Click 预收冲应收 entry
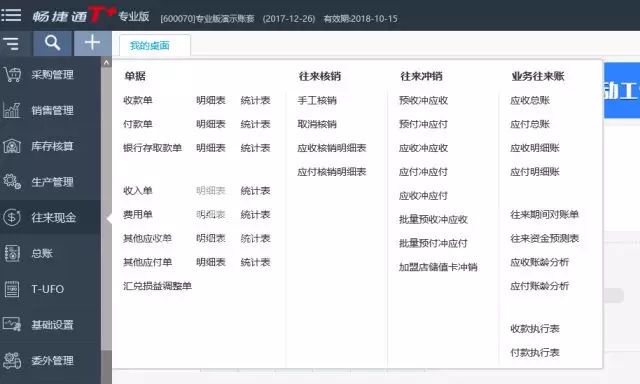640x384 pixels. click(x=423, y=100)
